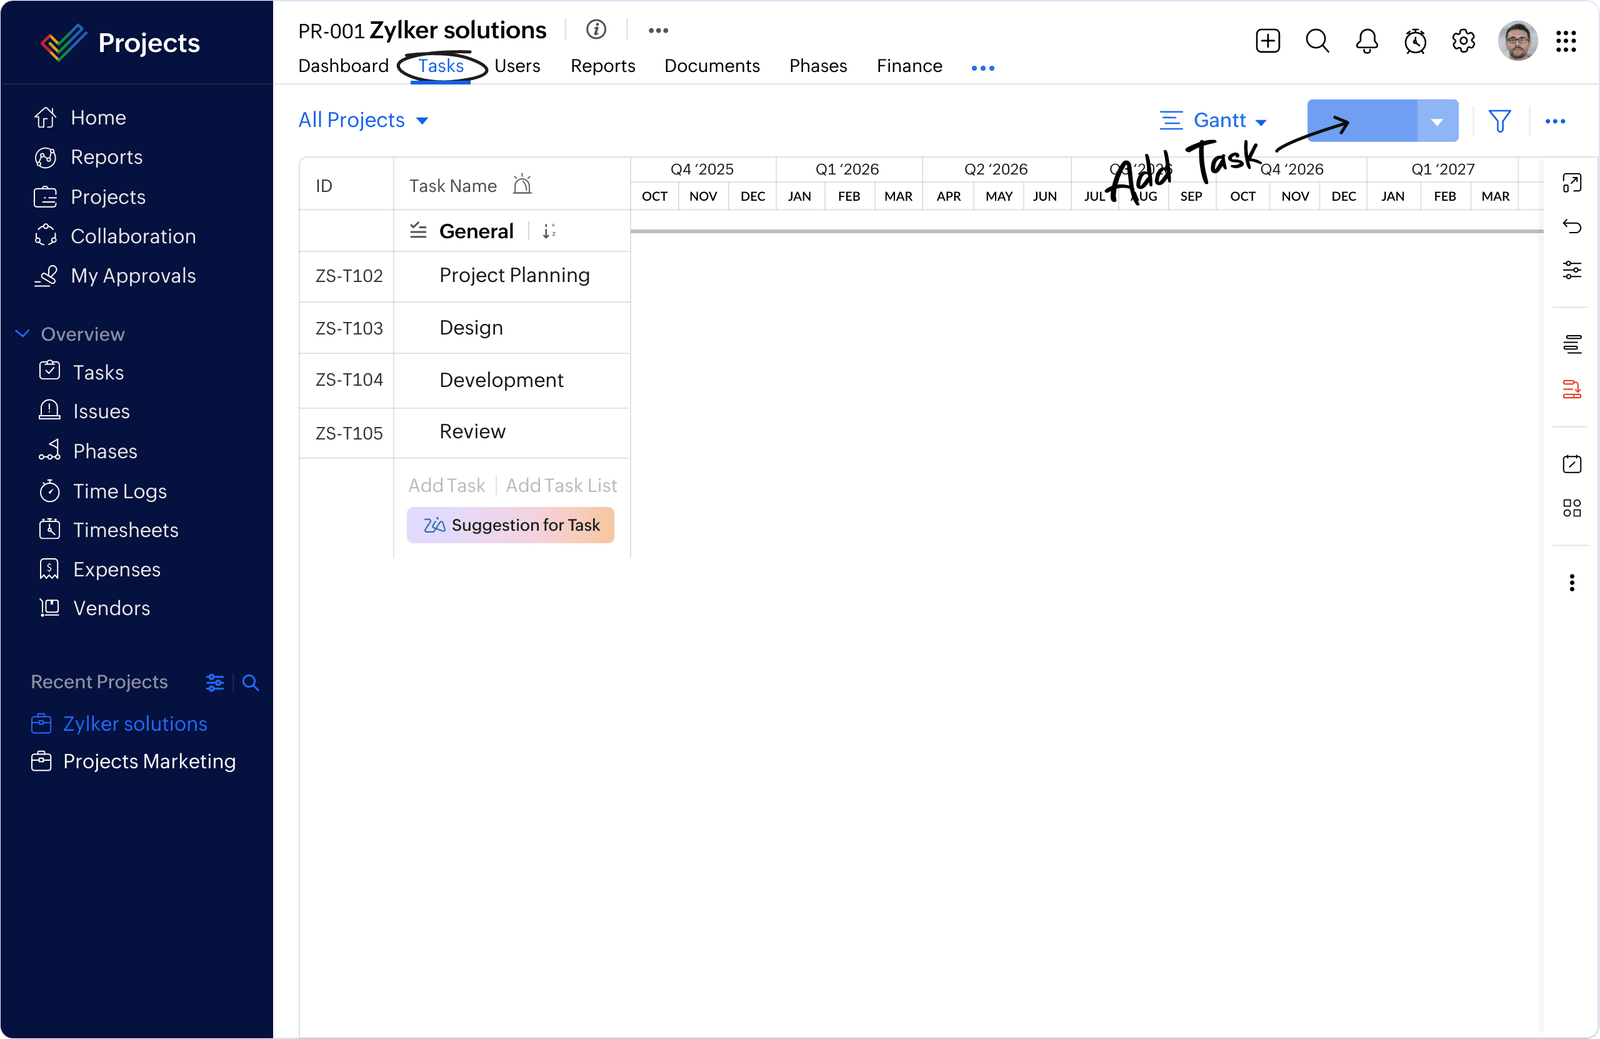Click the project info icon
Image resolution: width=1600 pixels, height=1039 pixels.
point(596,30)
